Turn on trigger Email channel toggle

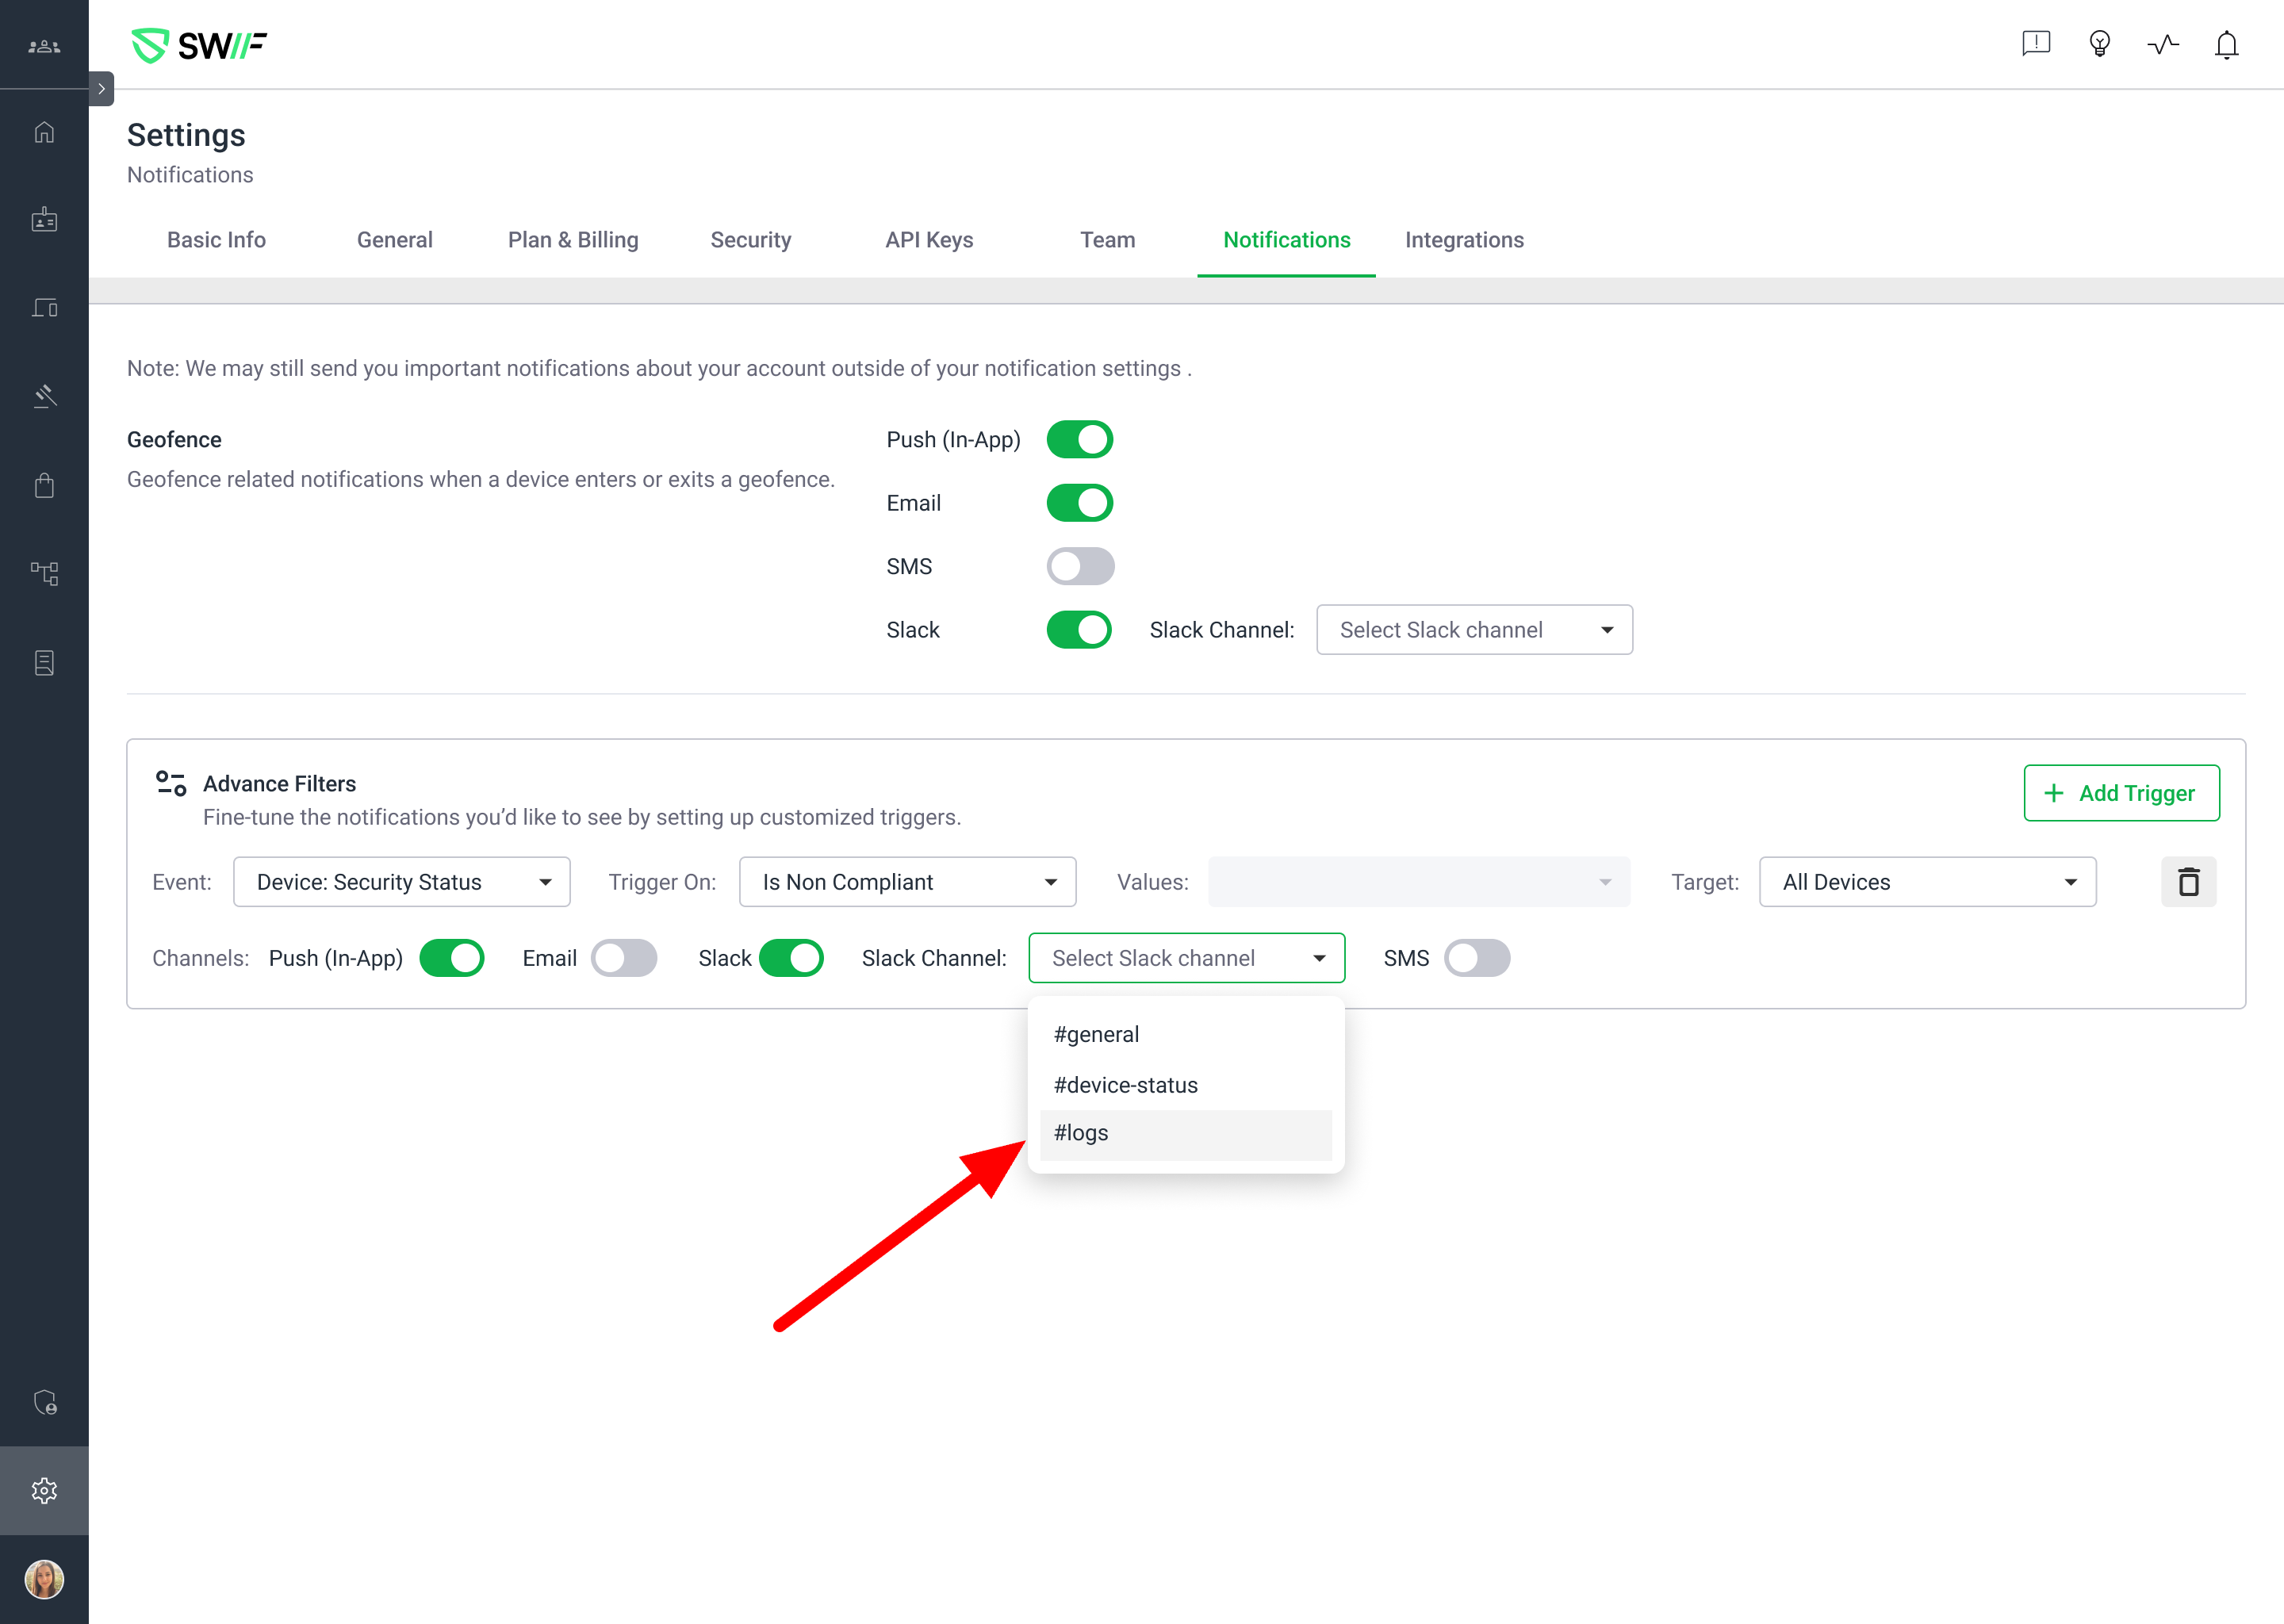pos(624,958)
